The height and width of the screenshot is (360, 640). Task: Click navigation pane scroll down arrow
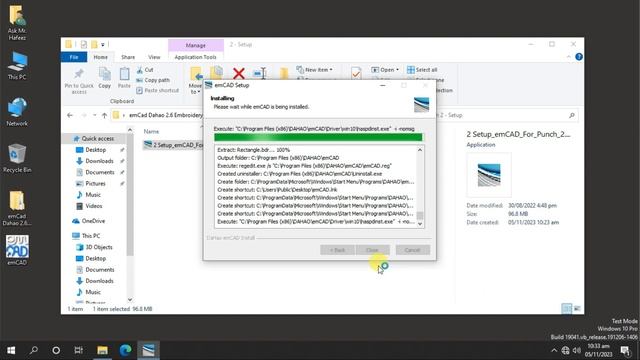pos(130,300)
